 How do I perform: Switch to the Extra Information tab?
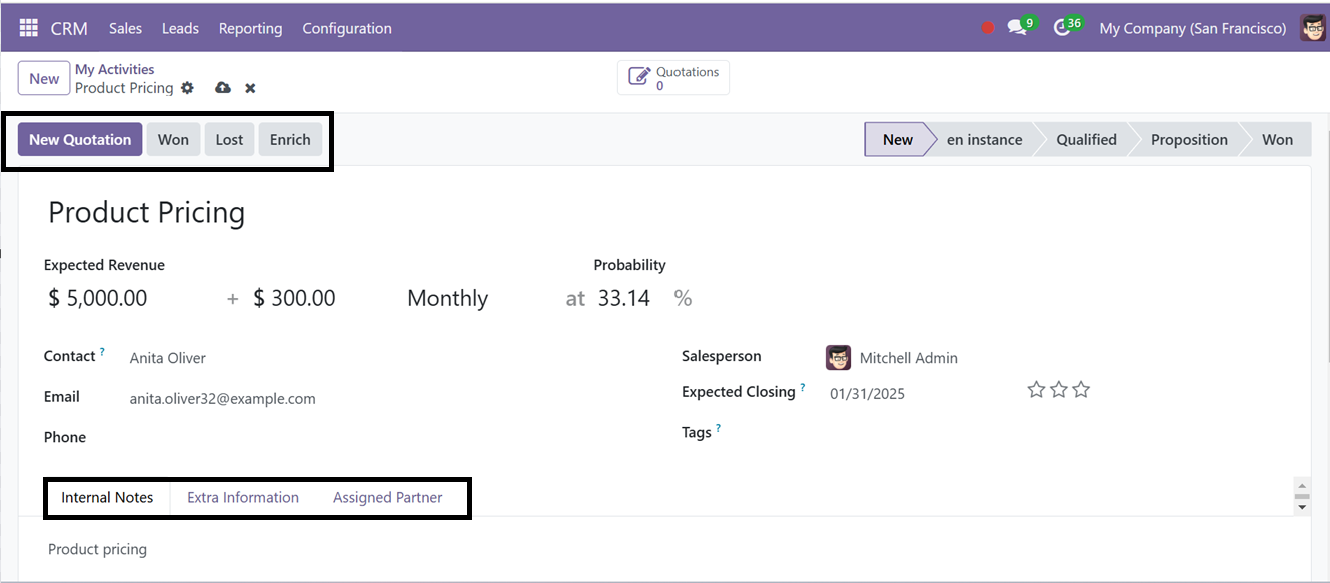(x=243, y=497)
